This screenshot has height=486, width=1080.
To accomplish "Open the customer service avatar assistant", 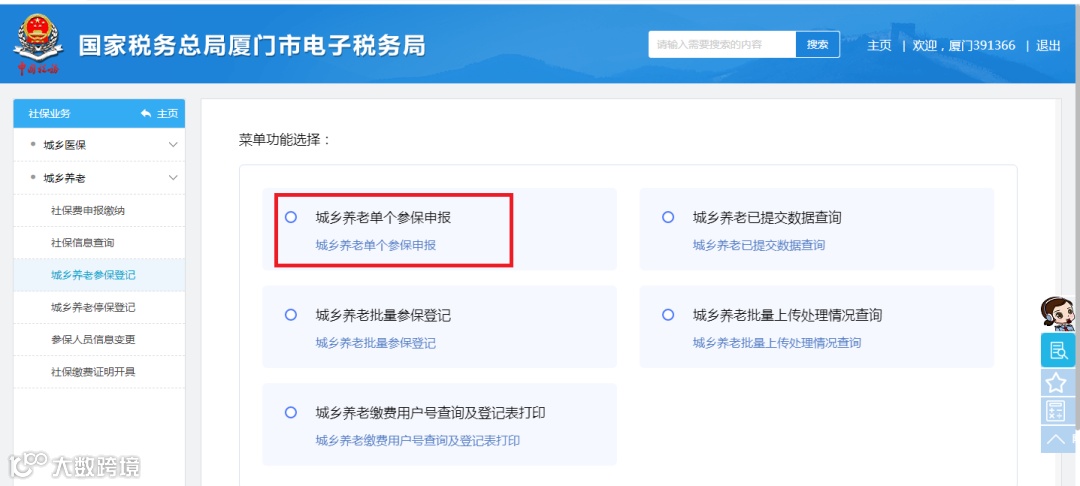I will coord(1058,314).
